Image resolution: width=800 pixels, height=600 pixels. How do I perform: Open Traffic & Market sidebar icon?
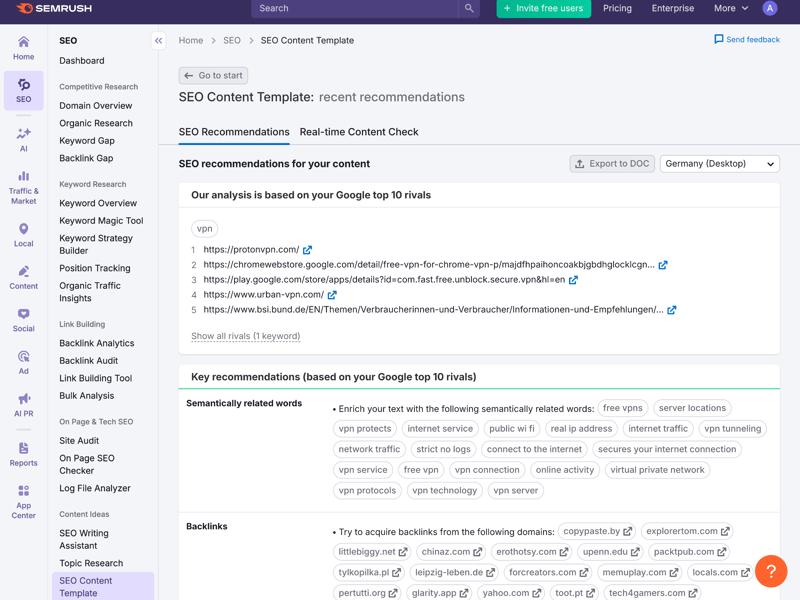coord(23,186)
